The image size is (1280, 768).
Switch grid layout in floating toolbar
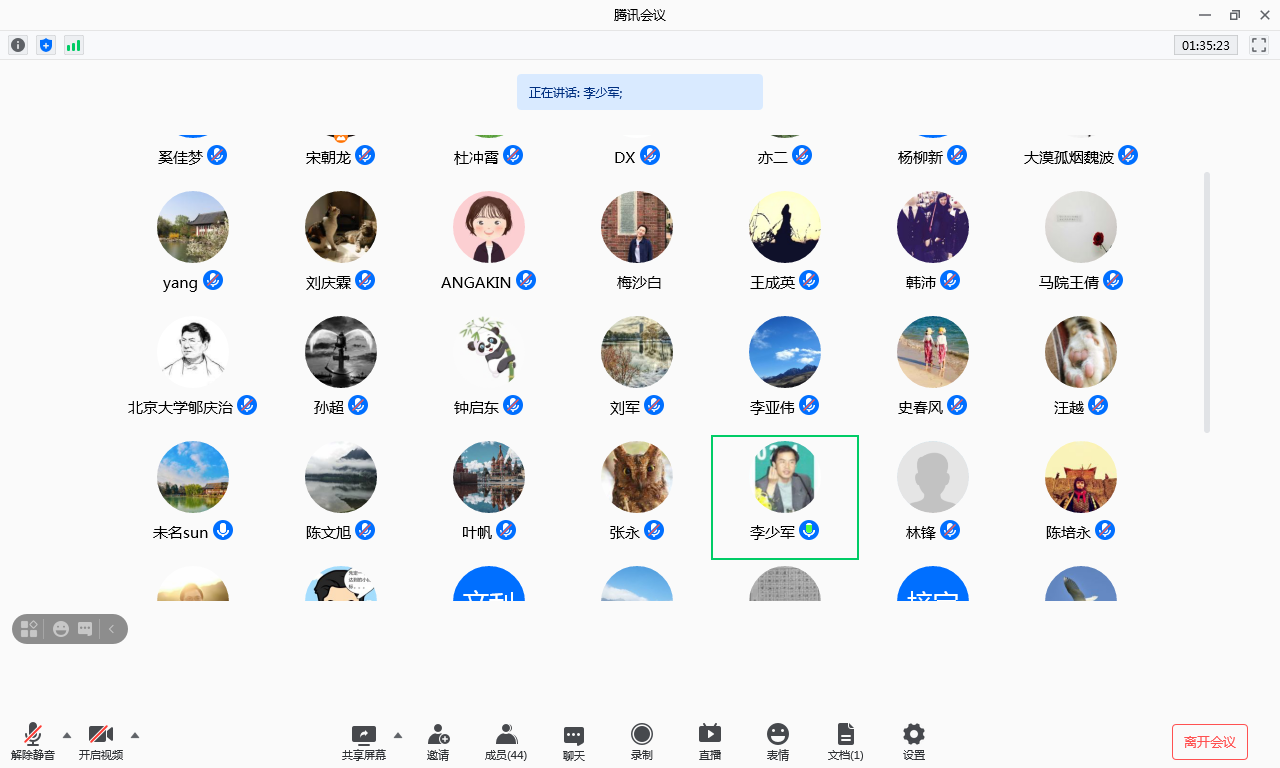pyautogui.click(x=29, y=629)
